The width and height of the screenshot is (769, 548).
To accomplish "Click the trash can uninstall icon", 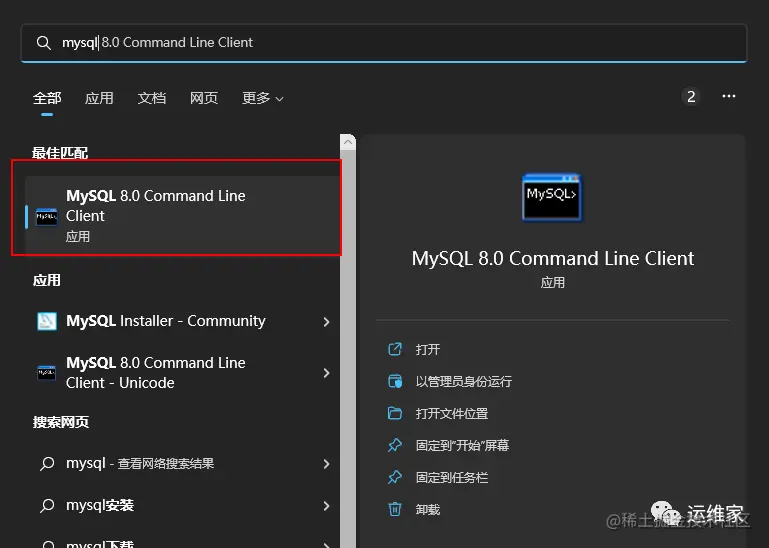I will coord(395,509).
